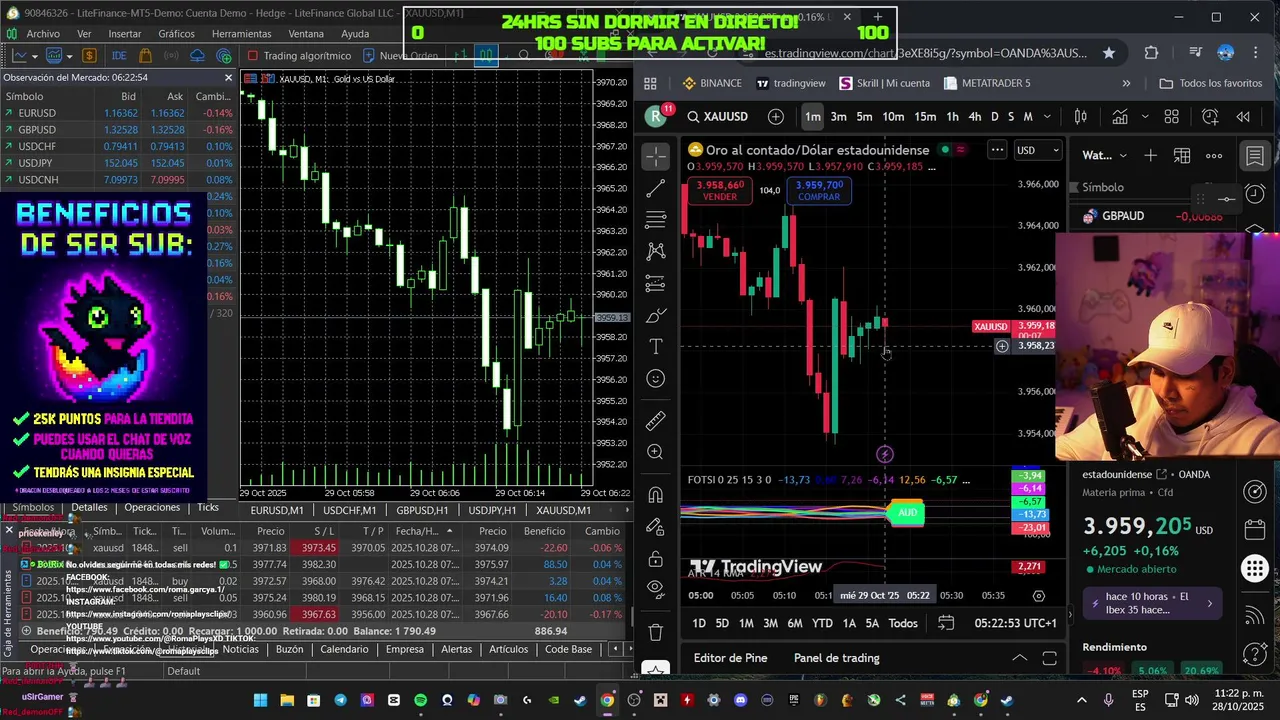Switch to the USDCHF,M1 chart tab

click(x=349, y=510)
